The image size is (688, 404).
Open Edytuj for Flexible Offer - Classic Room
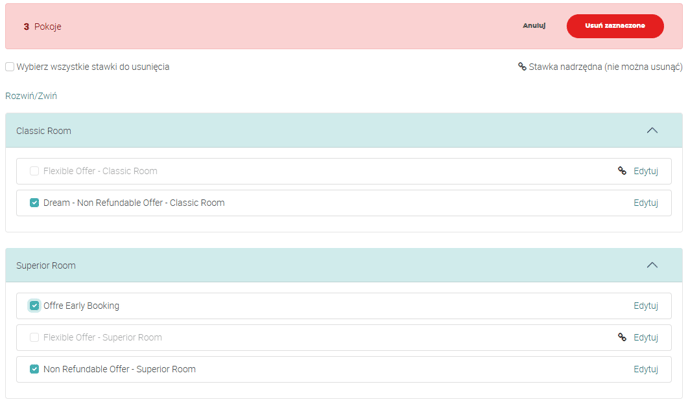[646, 171]
